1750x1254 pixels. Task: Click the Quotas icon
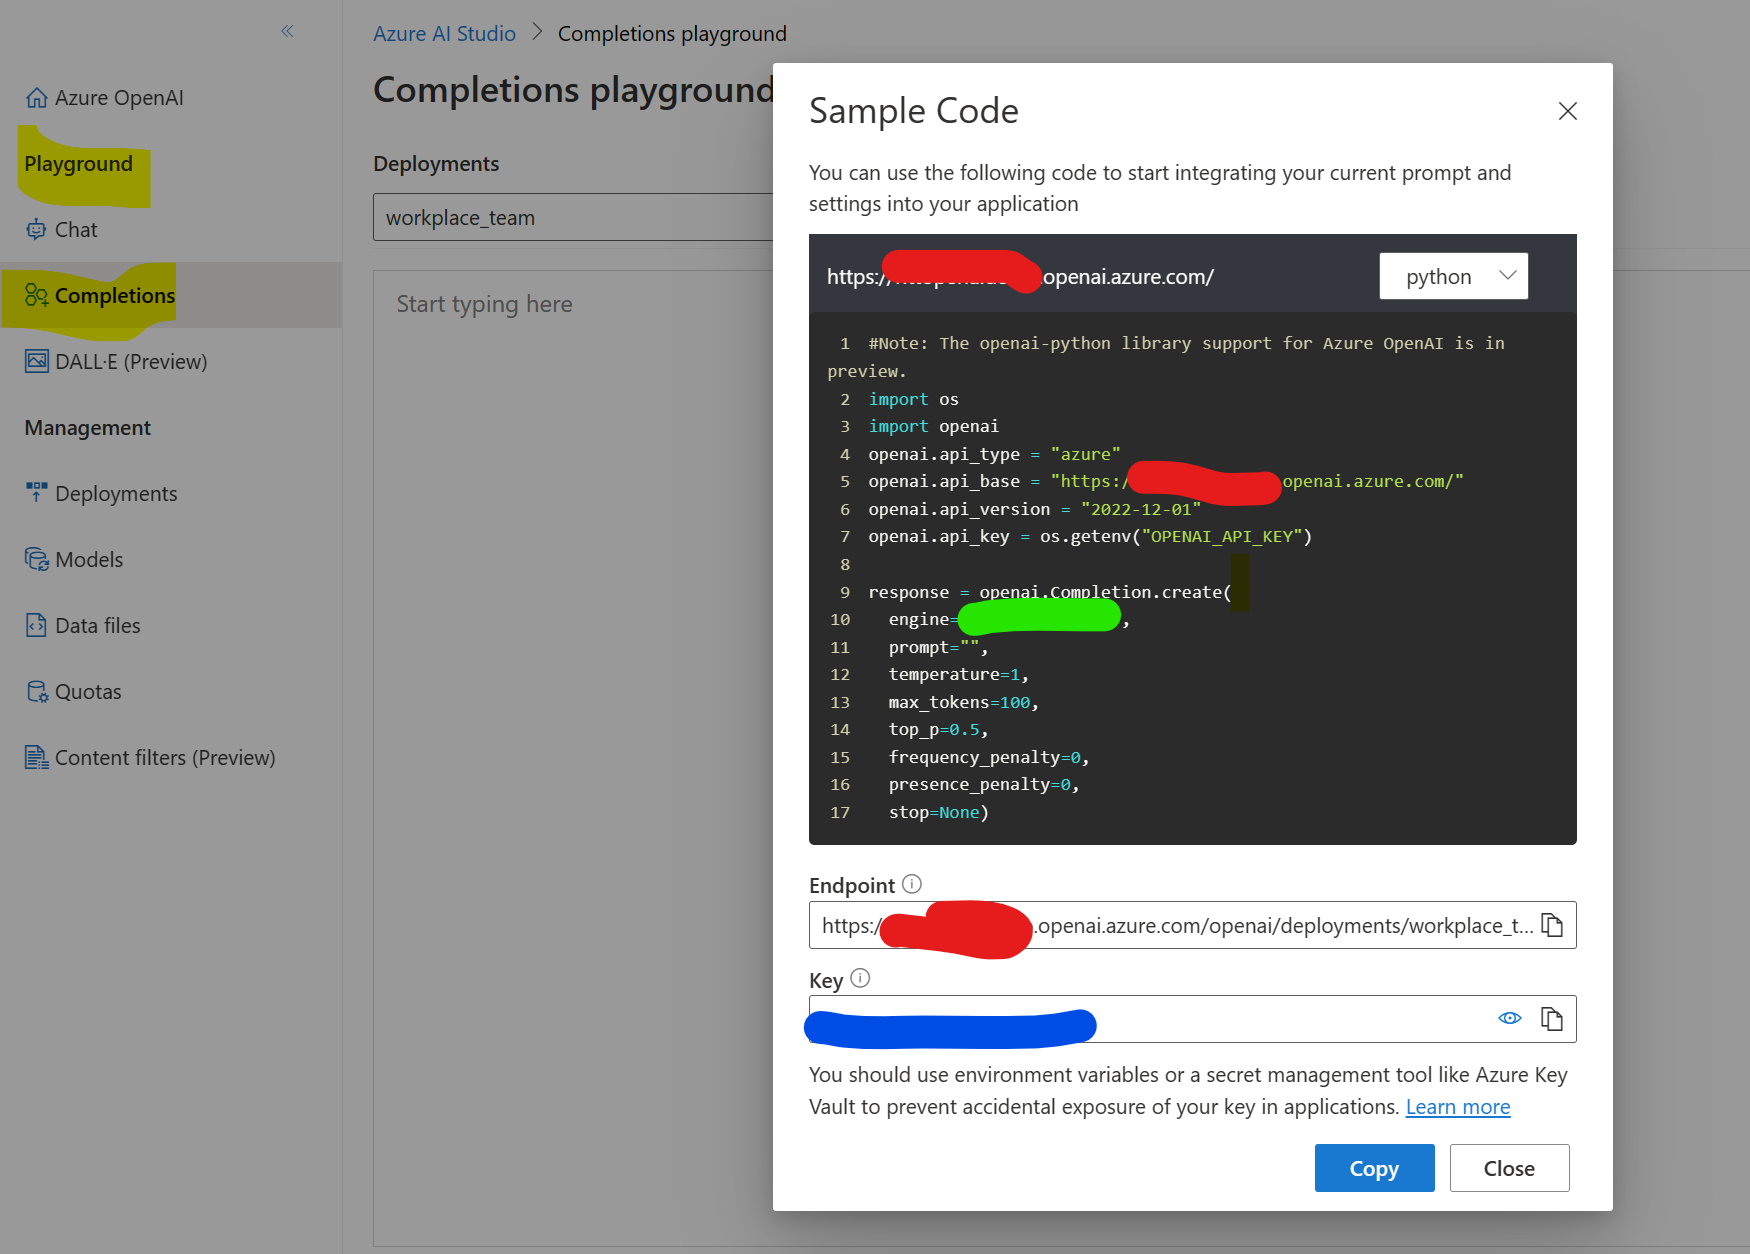tap(37, 691)
